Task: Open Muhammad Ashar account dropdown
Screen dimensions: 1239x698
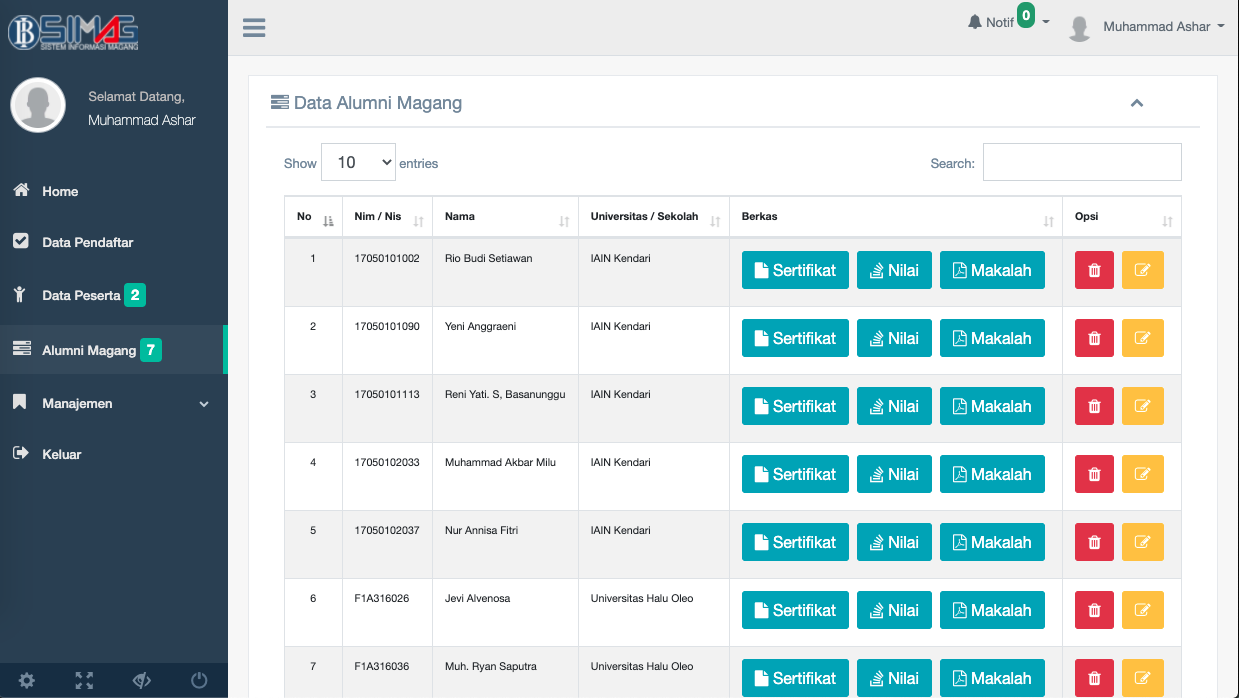Action: pos(1163,27)
